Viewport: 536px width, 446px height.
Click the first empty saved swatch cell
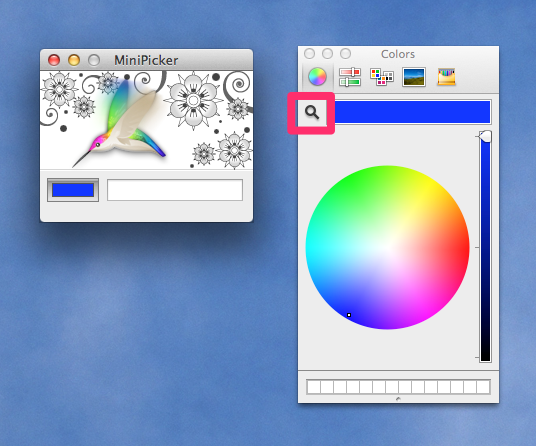(x=313, y=387)
